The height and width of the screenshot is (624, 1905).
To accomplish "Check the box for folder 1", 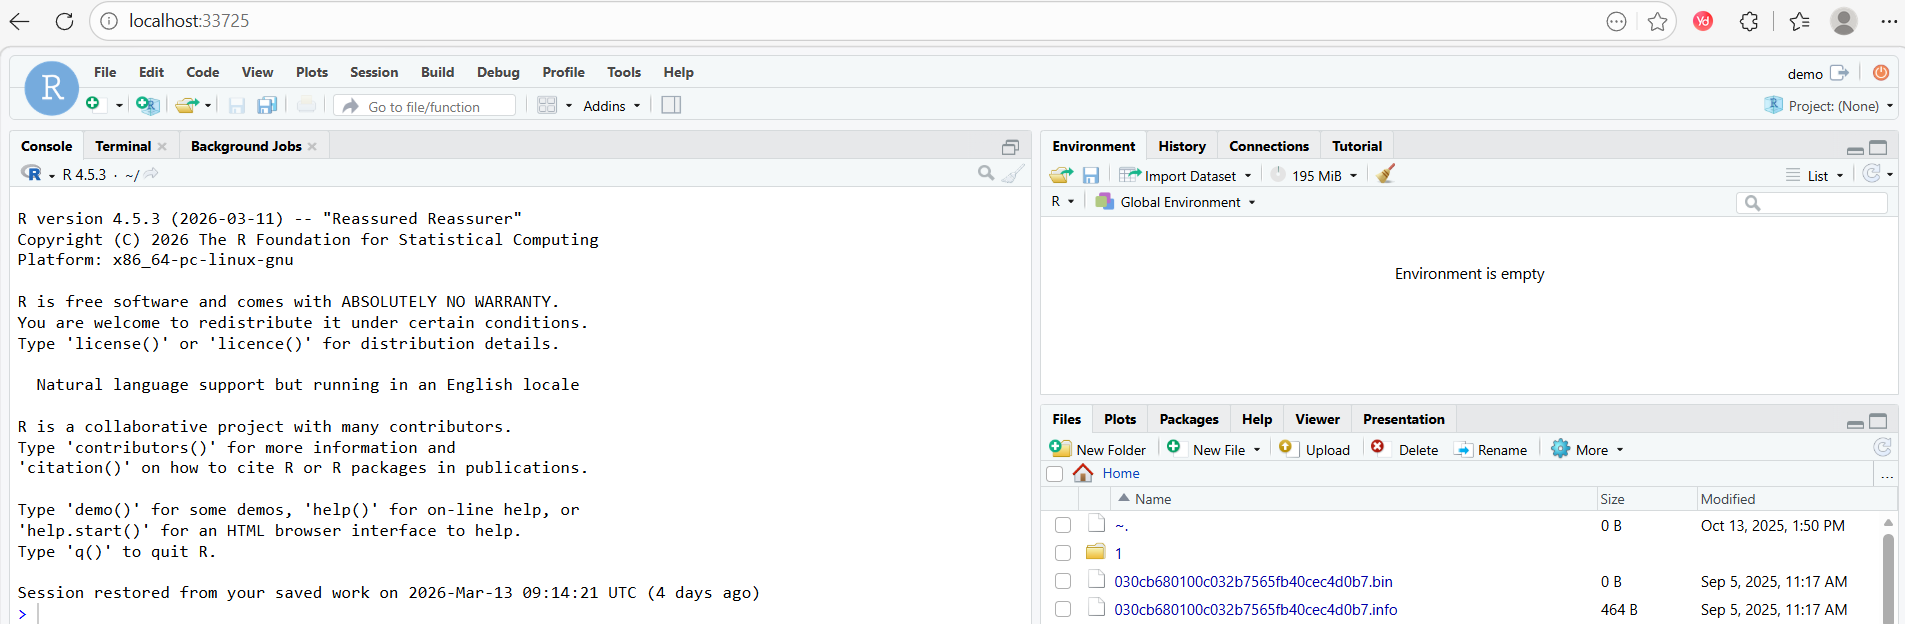I will pos(1063,553).
